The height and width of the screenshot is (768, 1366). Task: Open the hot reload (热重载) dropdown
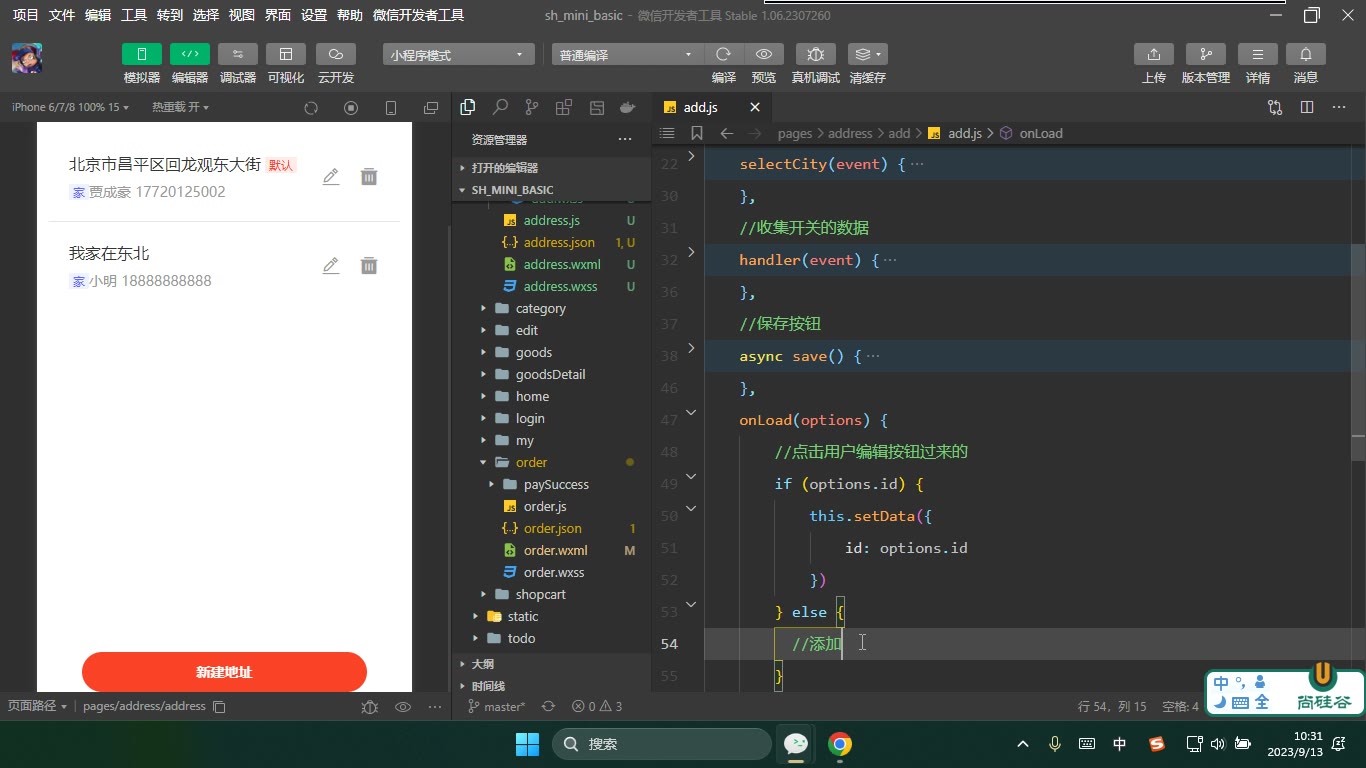coord(181,107)
